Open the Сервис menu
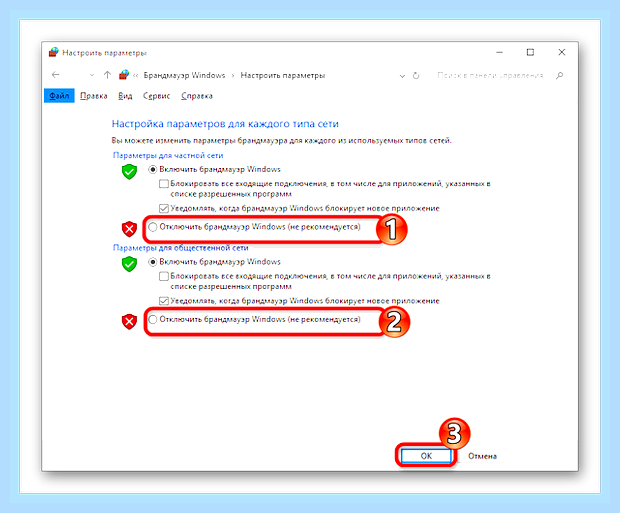Image resolution: width=620 pixels, height=513 pixels. [157, 96]
